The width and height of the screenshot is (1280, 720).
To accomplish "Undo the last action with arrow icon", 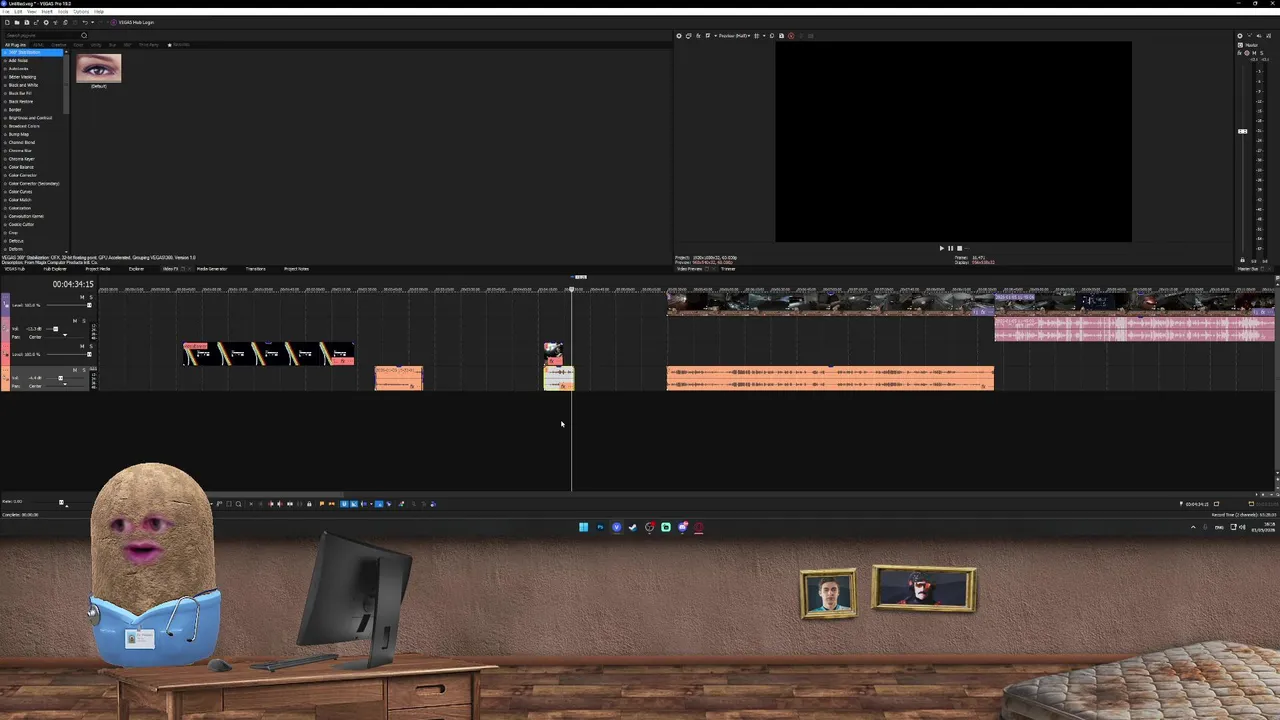I will (x=85, y=22).
